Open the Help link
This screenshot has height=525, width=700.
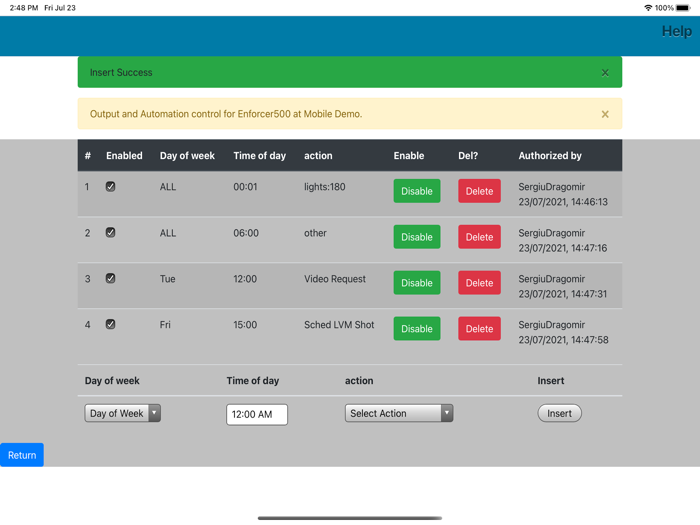point(676,31)
